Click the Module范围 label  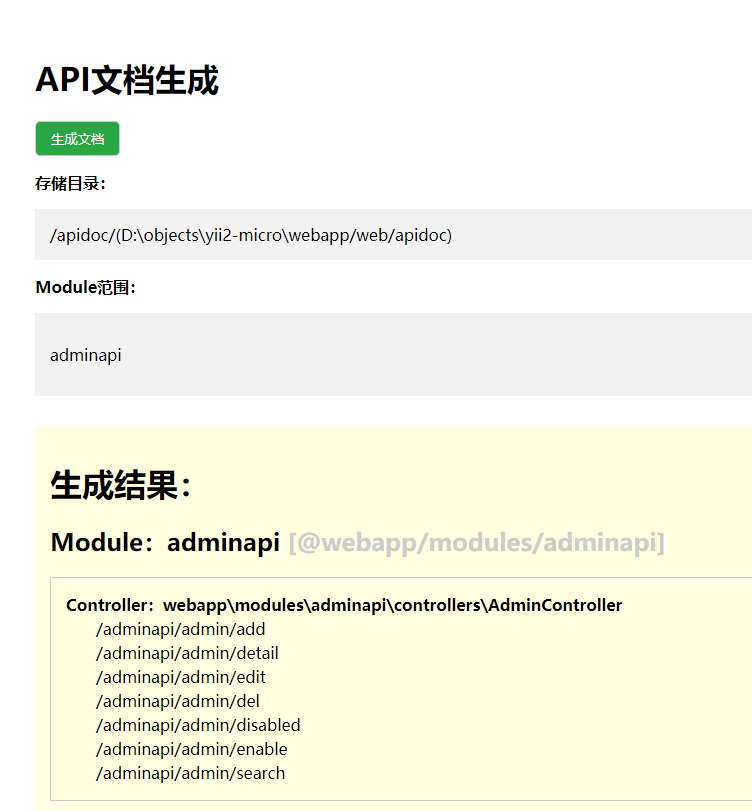85,288
